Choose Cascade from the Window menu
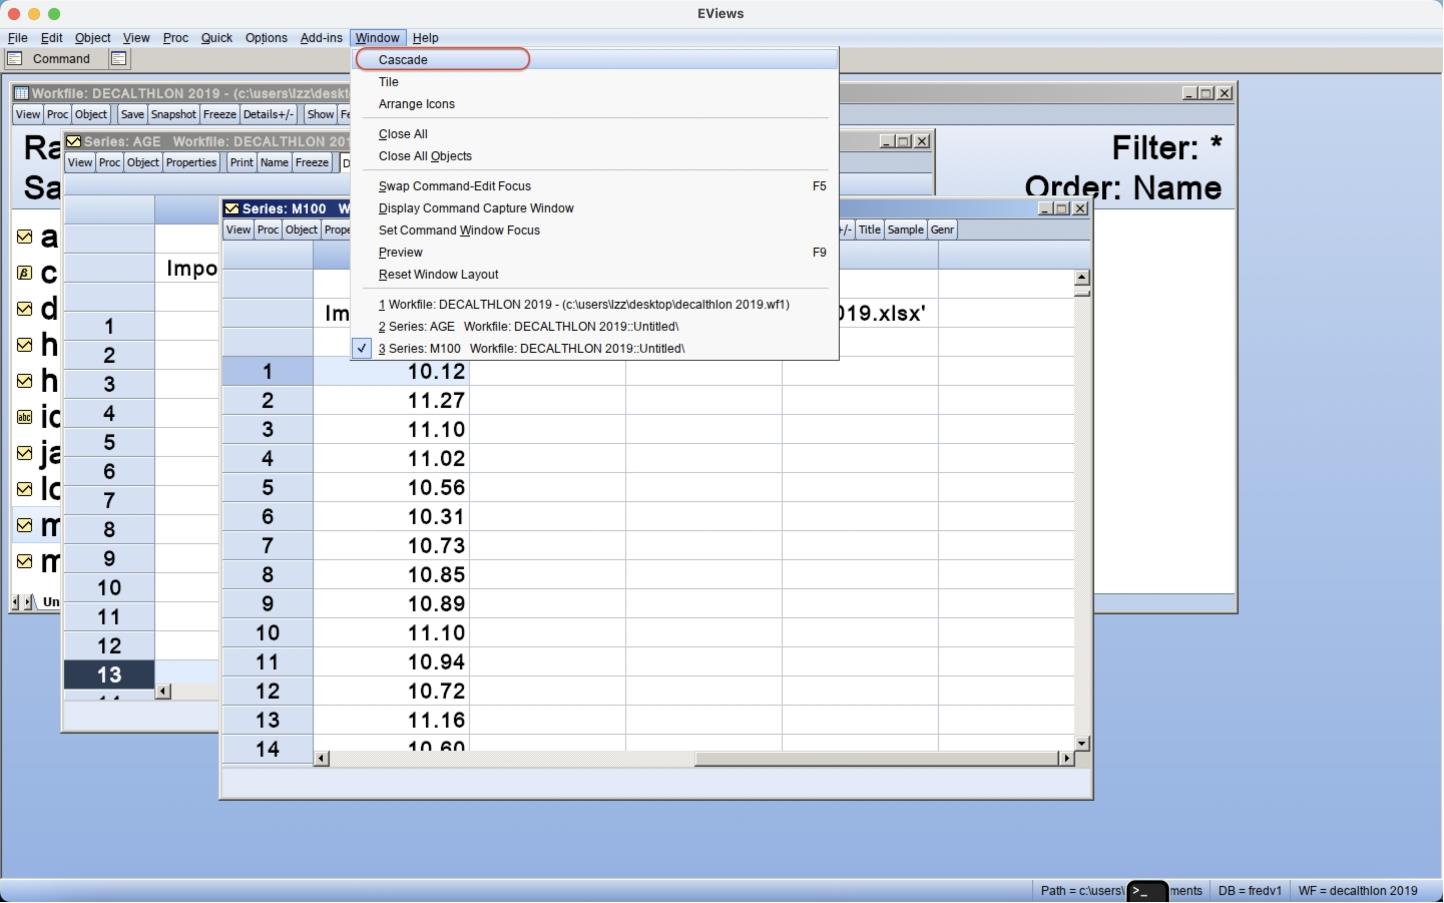The image size is (1444, 903). click(x=403, y=60)
